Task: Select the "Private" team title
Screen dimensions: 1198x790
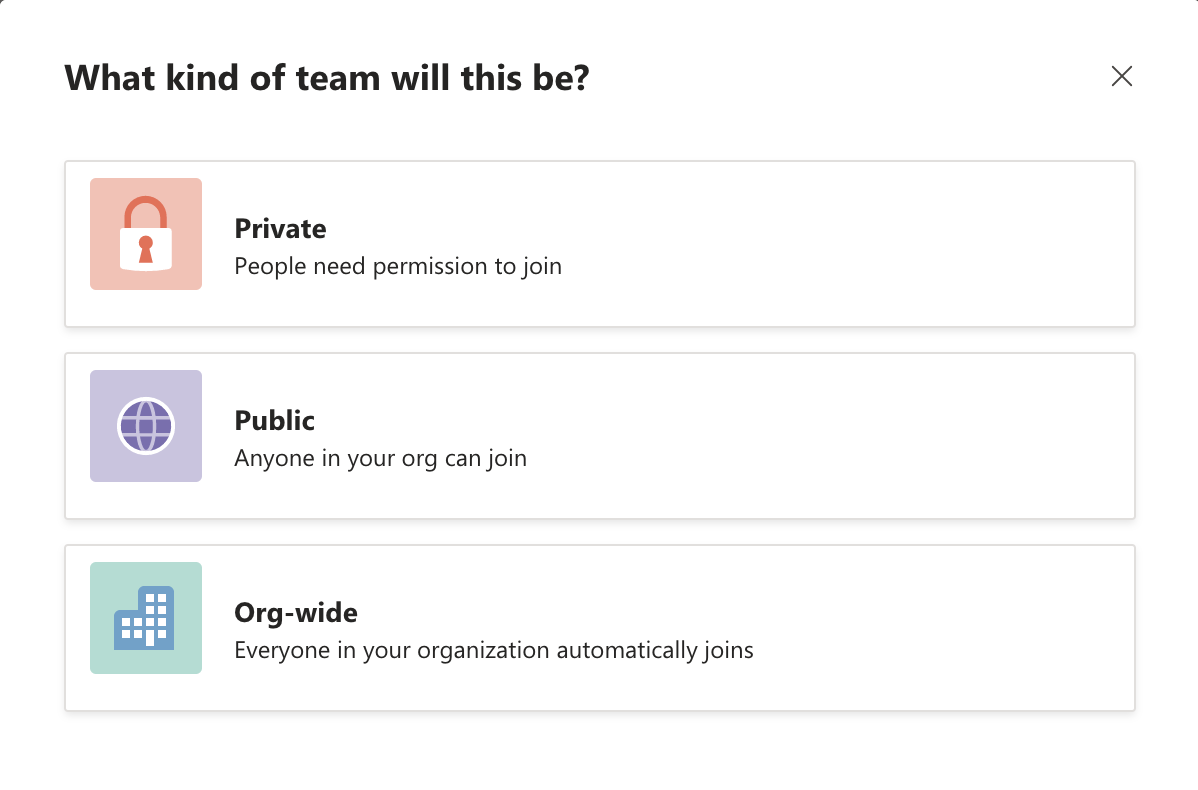Action: click(x=280, y=229)
